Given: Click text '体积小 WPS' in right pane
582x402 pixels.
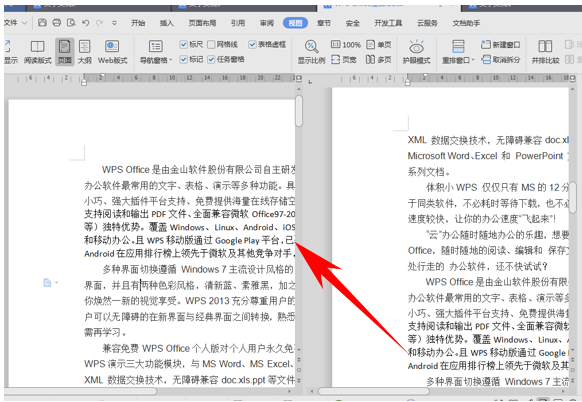Looking at the screenshot, I should tap(451, 187).
